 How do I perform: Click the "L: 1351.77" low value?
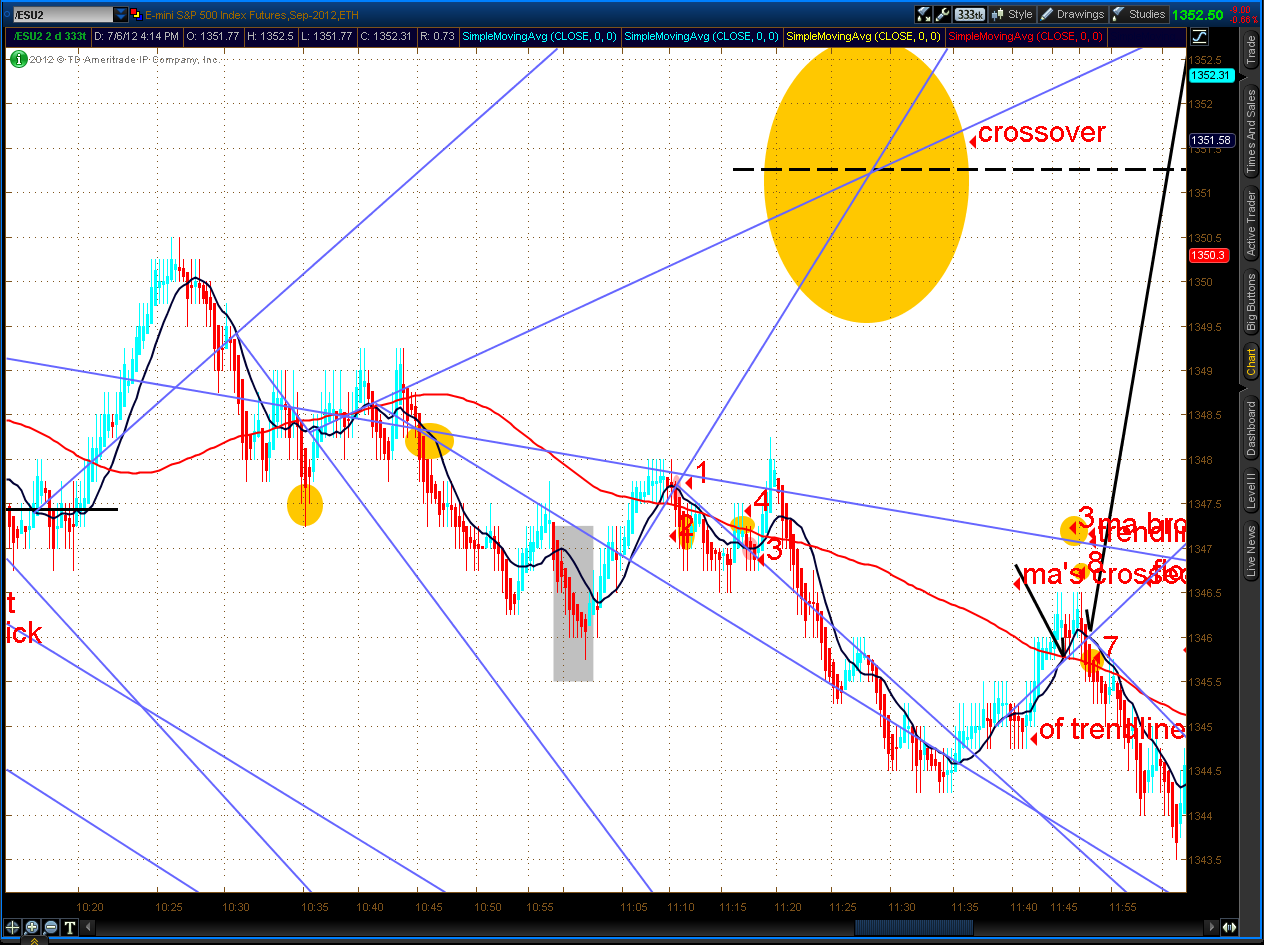pyautogui.click(x=326, y=37)
